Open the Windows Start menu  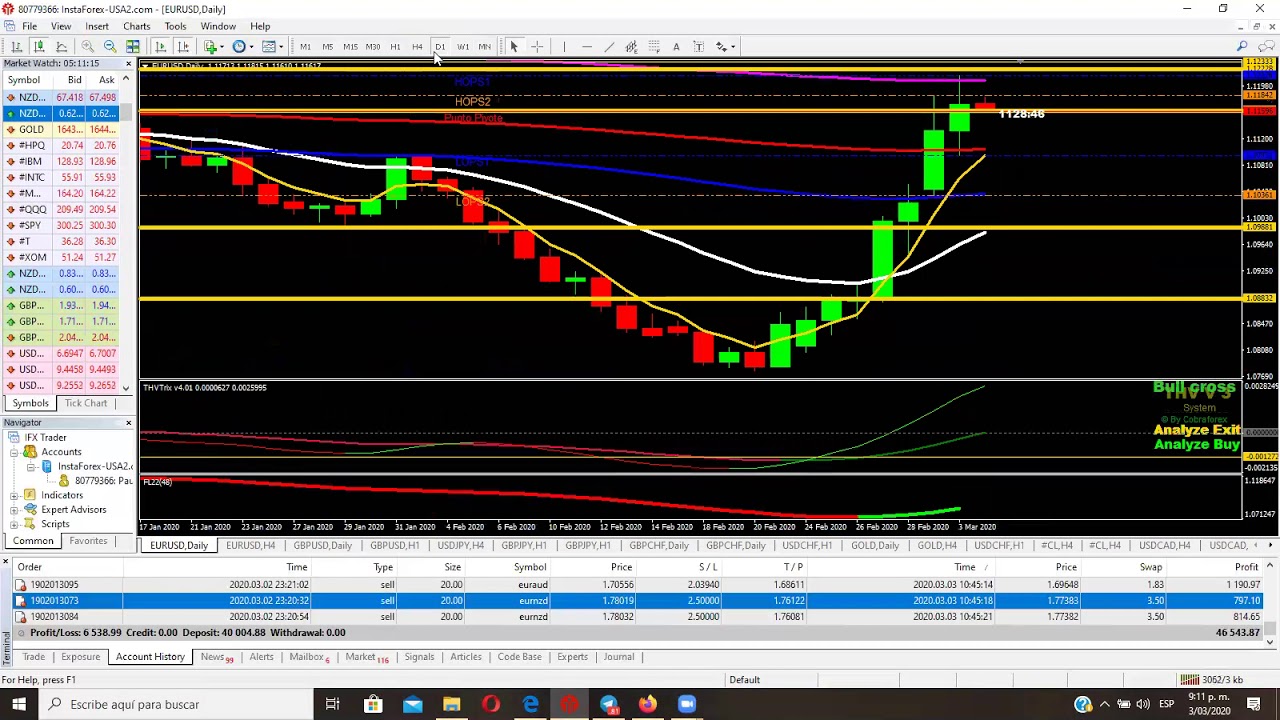point(19,704)
